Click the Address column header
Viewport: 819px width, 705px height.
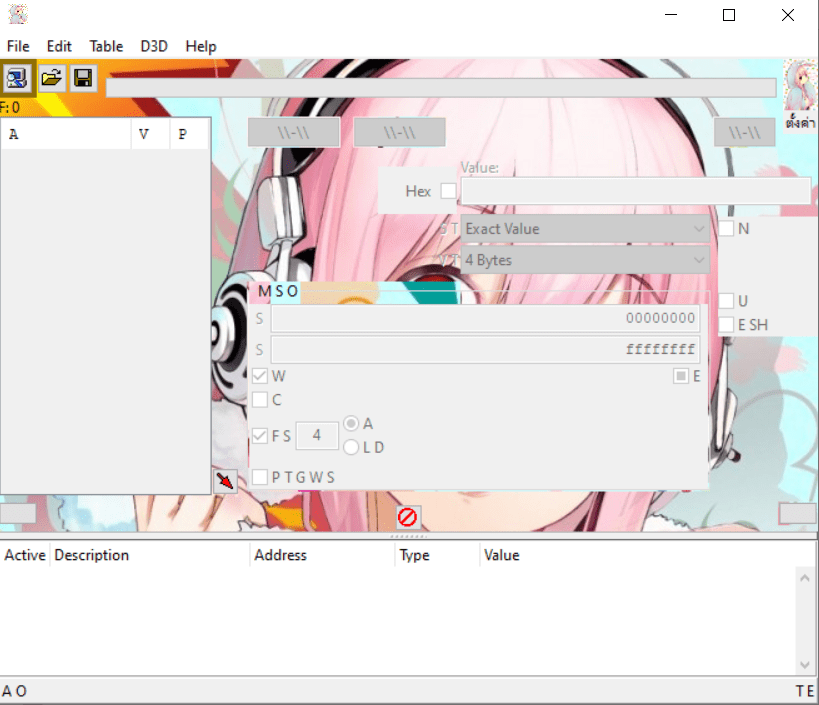tap(322, 555)
